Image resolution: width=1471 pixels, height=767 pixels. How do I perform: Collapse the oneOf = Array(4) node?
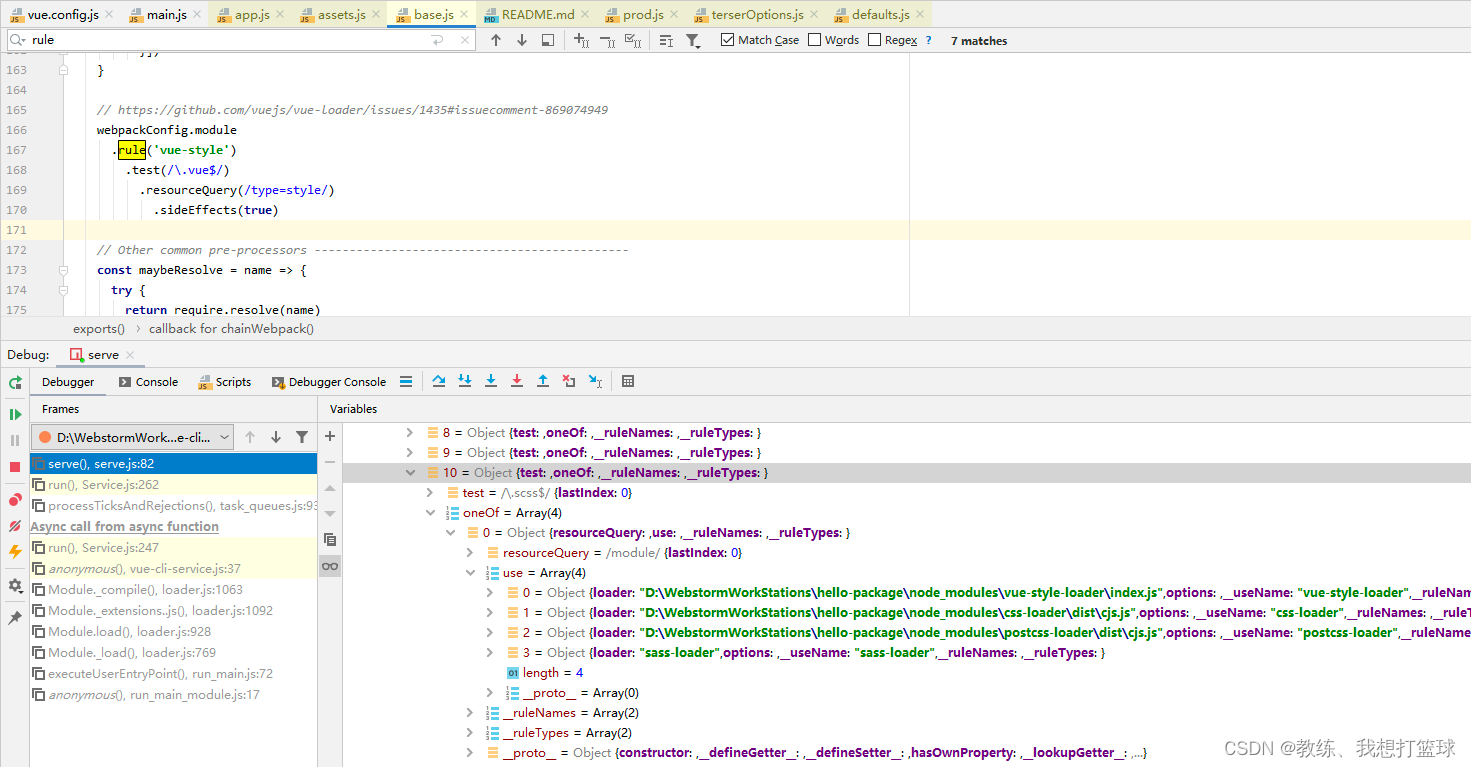[429, 513]
